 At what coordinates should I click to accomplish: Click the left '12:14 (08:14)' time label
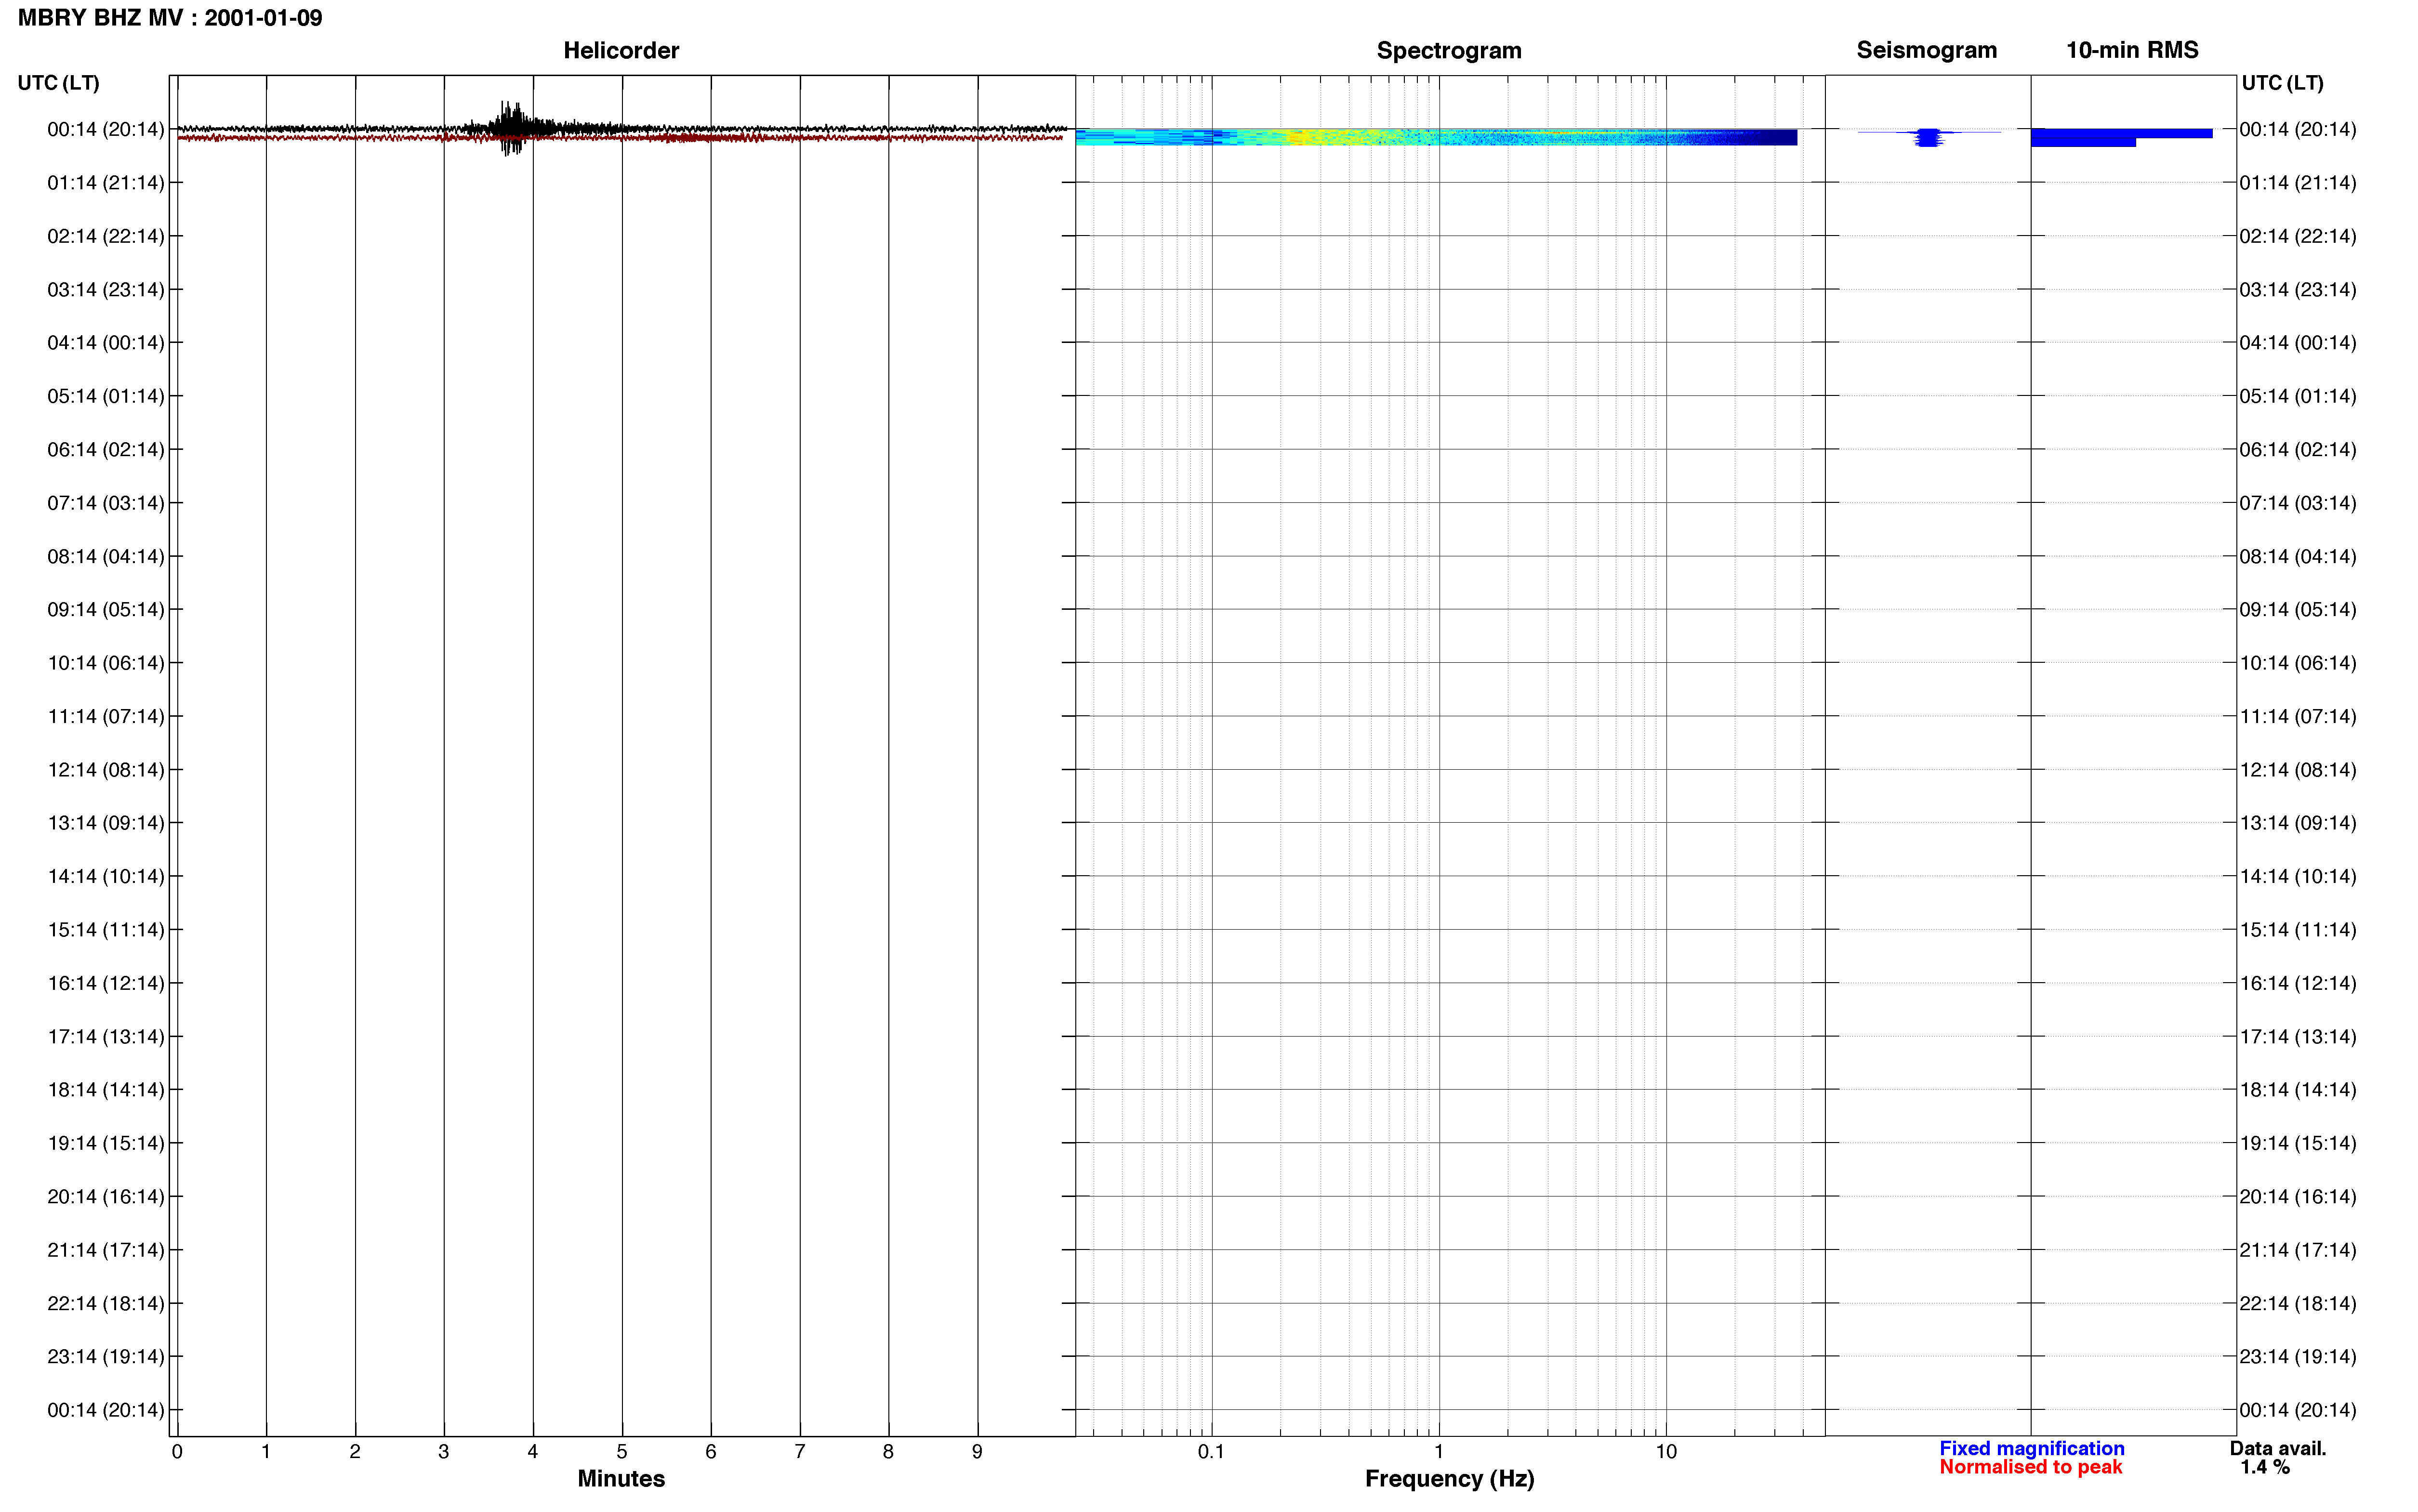click(x=105, y=770)
